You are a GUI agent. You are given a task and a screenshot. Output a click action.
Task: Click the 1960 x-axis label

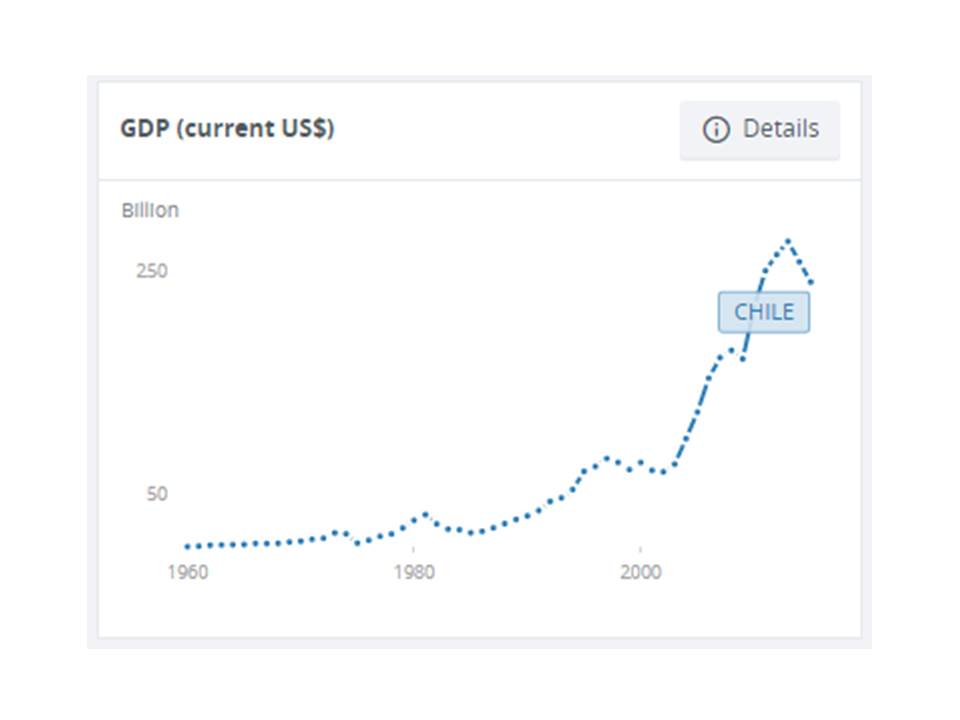click(x=187, y=573)
